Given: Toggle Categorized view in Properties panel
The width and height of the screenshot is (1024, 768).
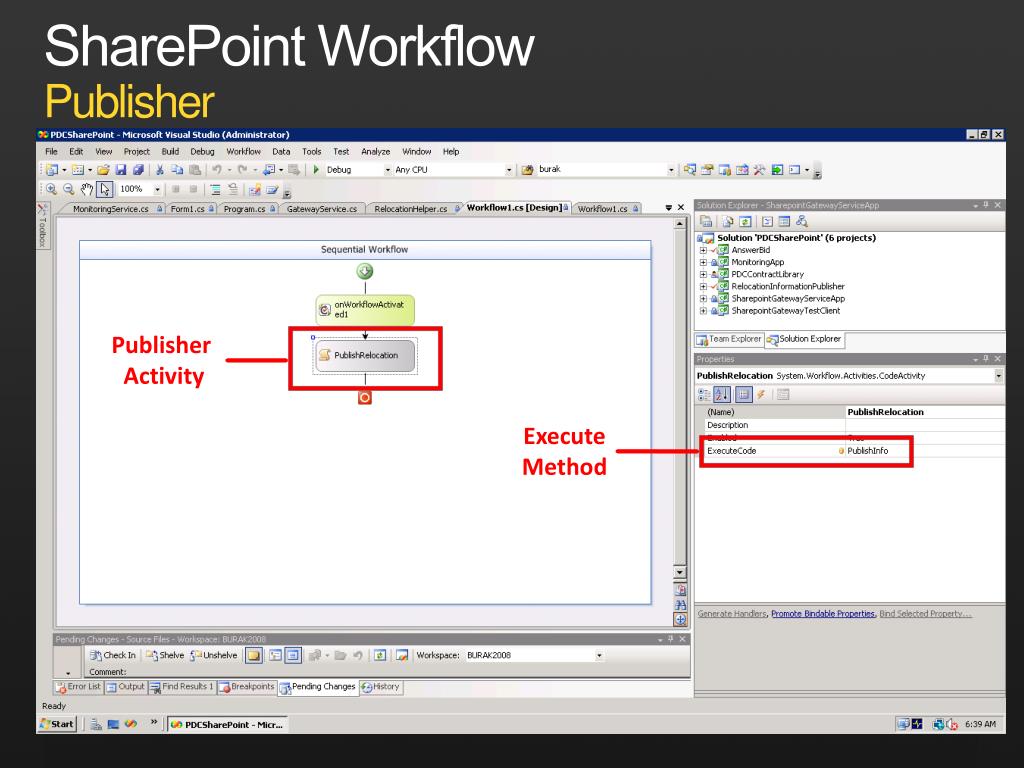Looking at the screenshot, I should click(x=704, y=394).
